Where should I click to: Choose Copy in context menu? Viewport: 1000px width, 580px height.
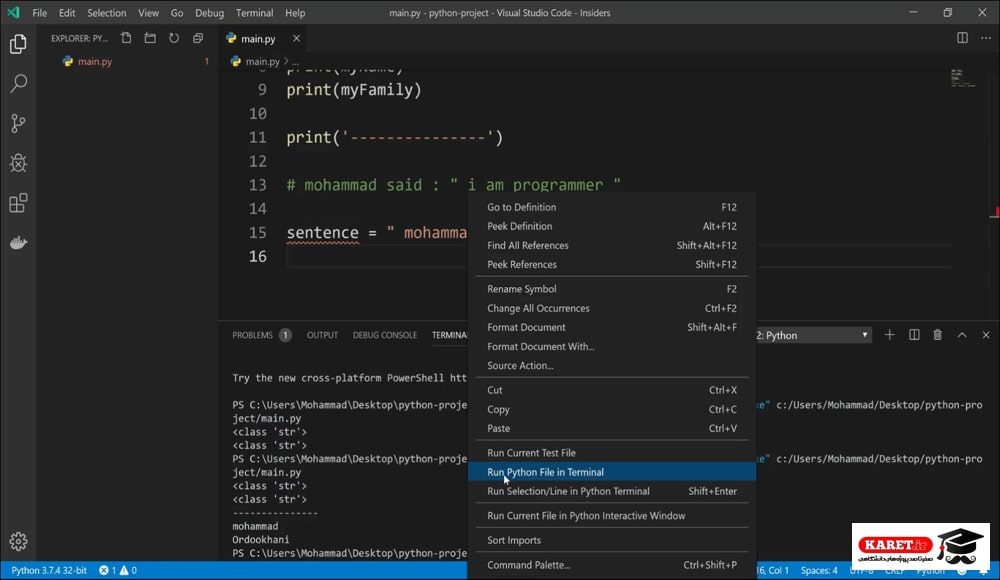pos(612,410)
